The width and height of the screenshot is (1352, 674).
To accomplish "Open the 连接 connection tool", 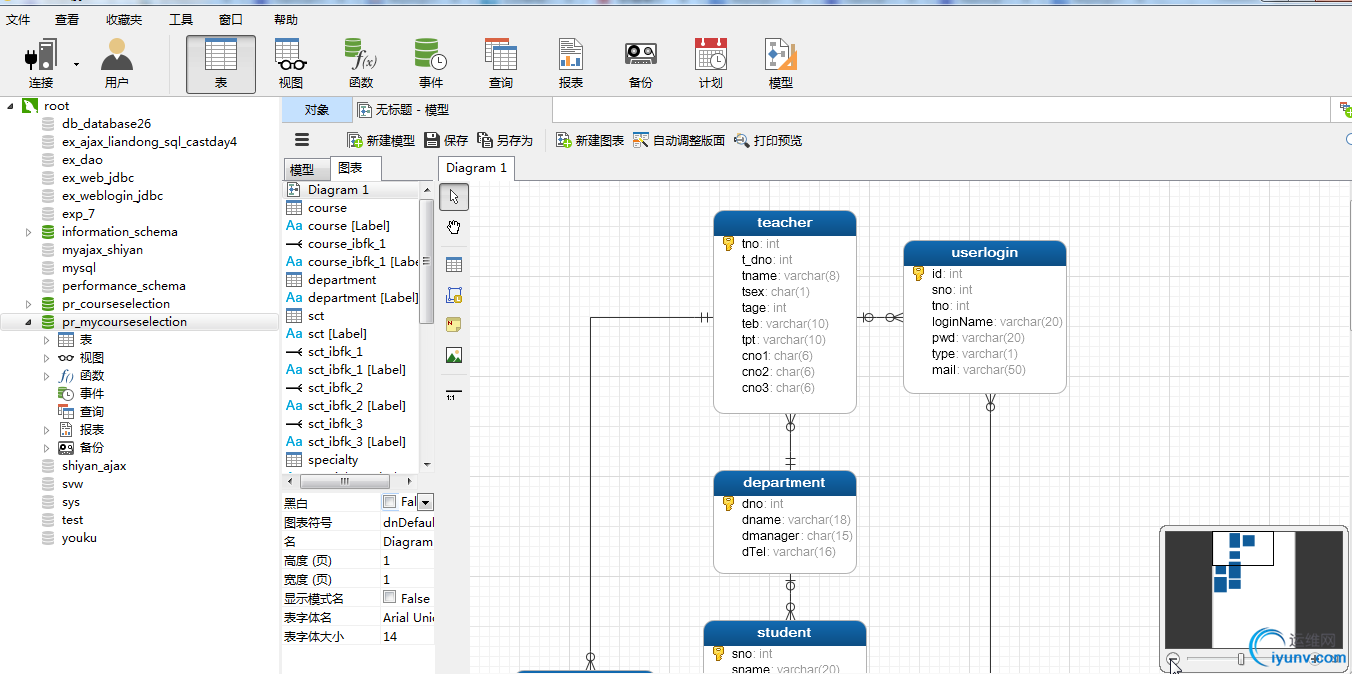I will pos(40,64).
